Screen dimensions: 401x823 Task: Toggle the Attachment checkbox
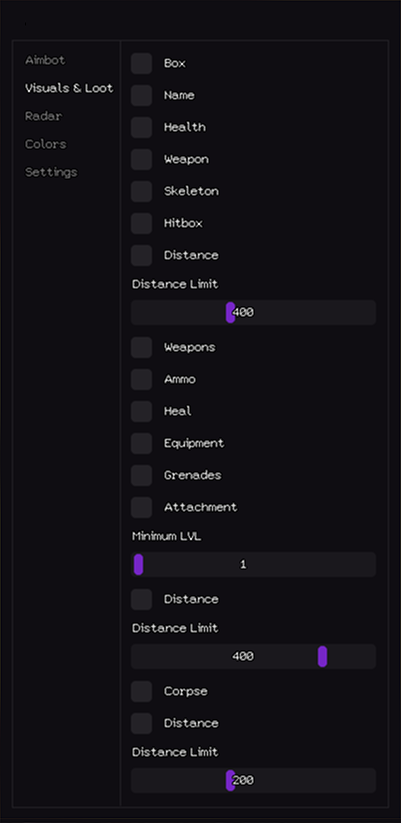(x=142, y=508)
